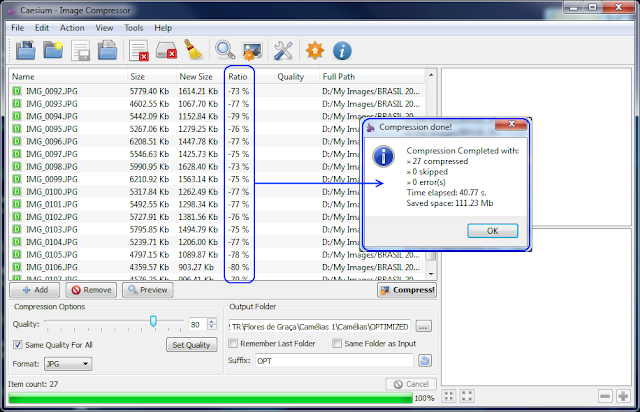Click the Save List toolbar icon
640x412 pixels.
click(80, 51)
